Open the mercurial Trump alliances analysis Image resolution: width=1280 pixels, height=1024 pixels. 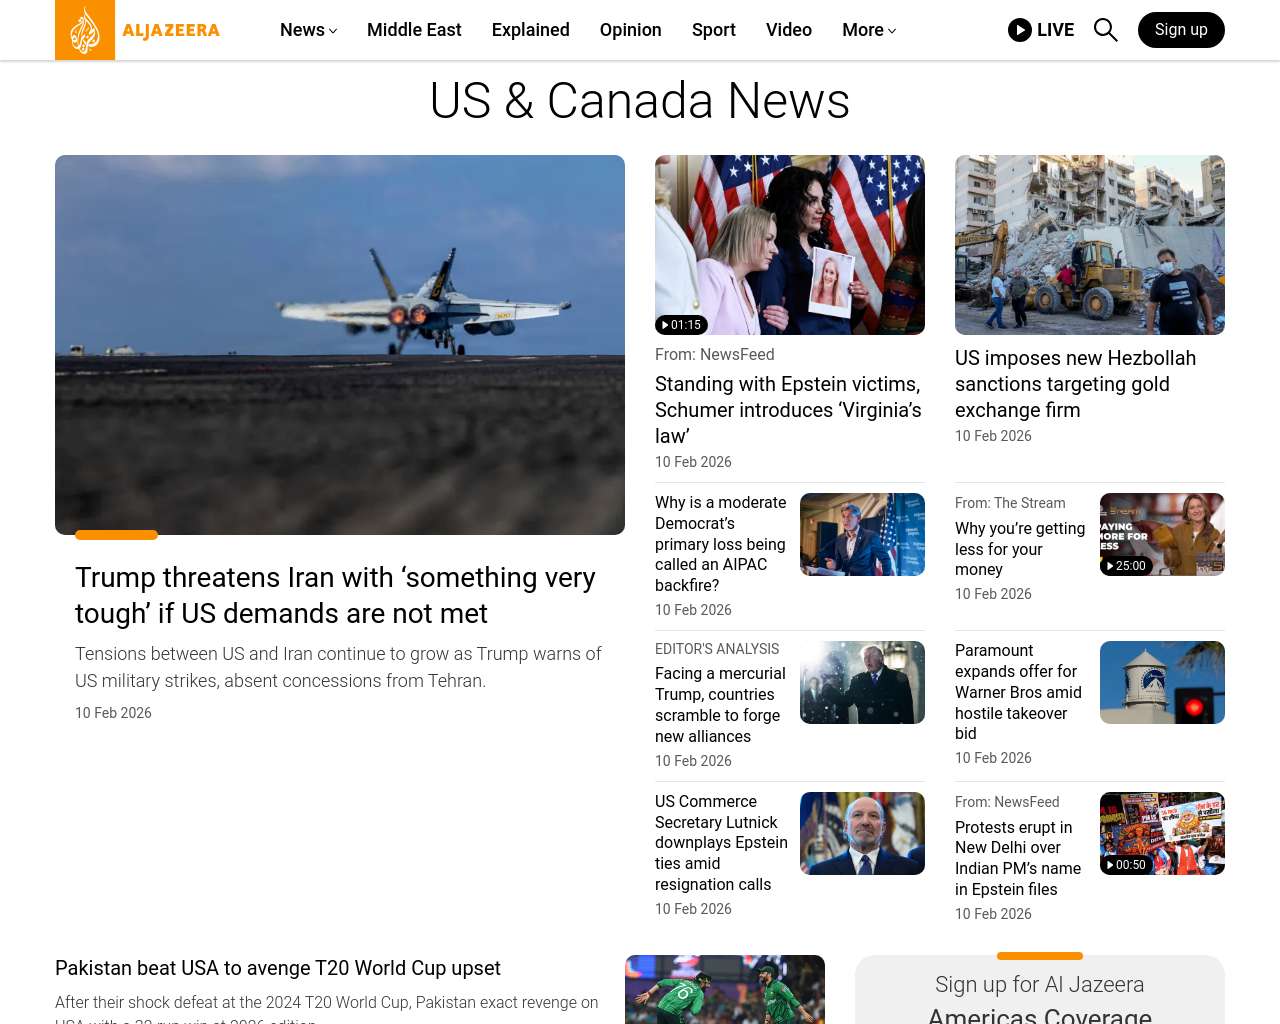720,705
